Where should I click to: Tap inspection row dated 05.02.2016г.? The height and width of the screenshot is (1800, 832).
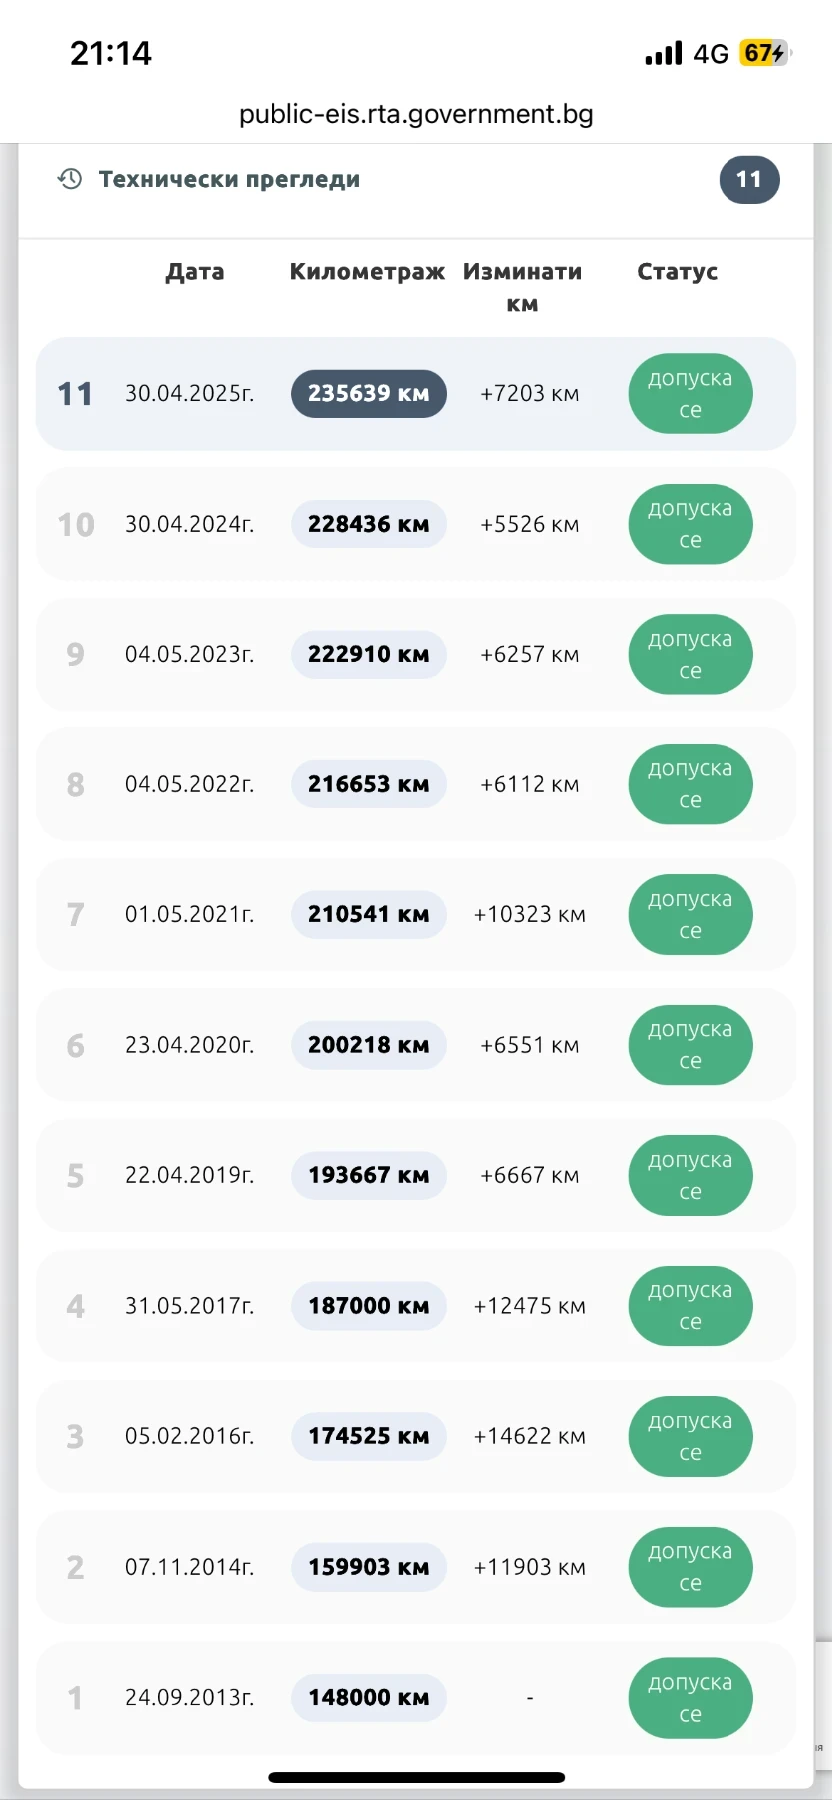[x=189, y=1436]
